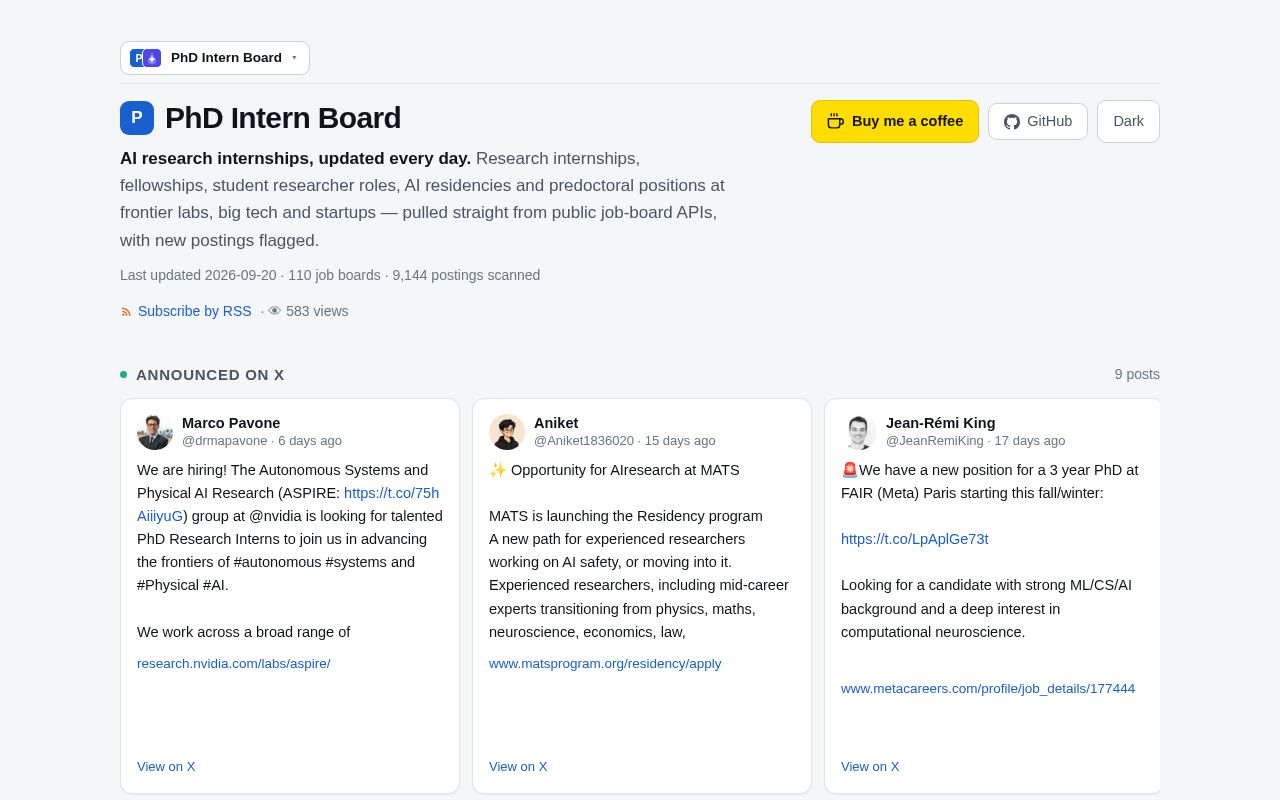Click the PhD Intern Board page title
The height and width of the screenshot is (800, 1280).
click(x=283, y=118)
